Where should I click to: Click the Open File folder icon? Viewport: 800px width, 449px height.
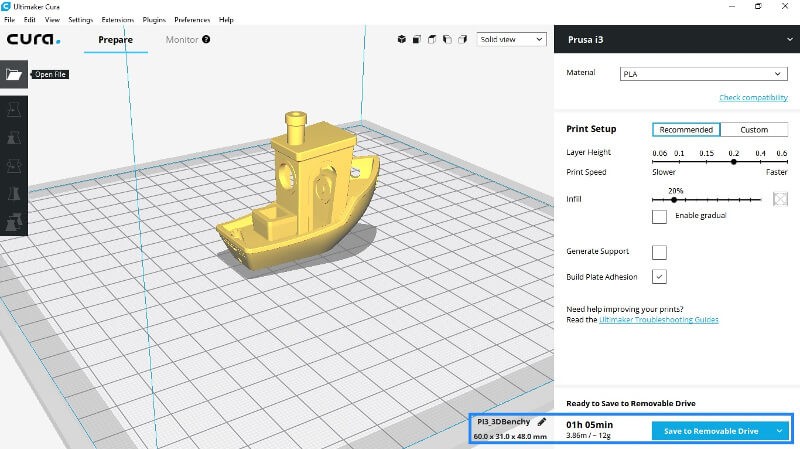coord(14,74)
